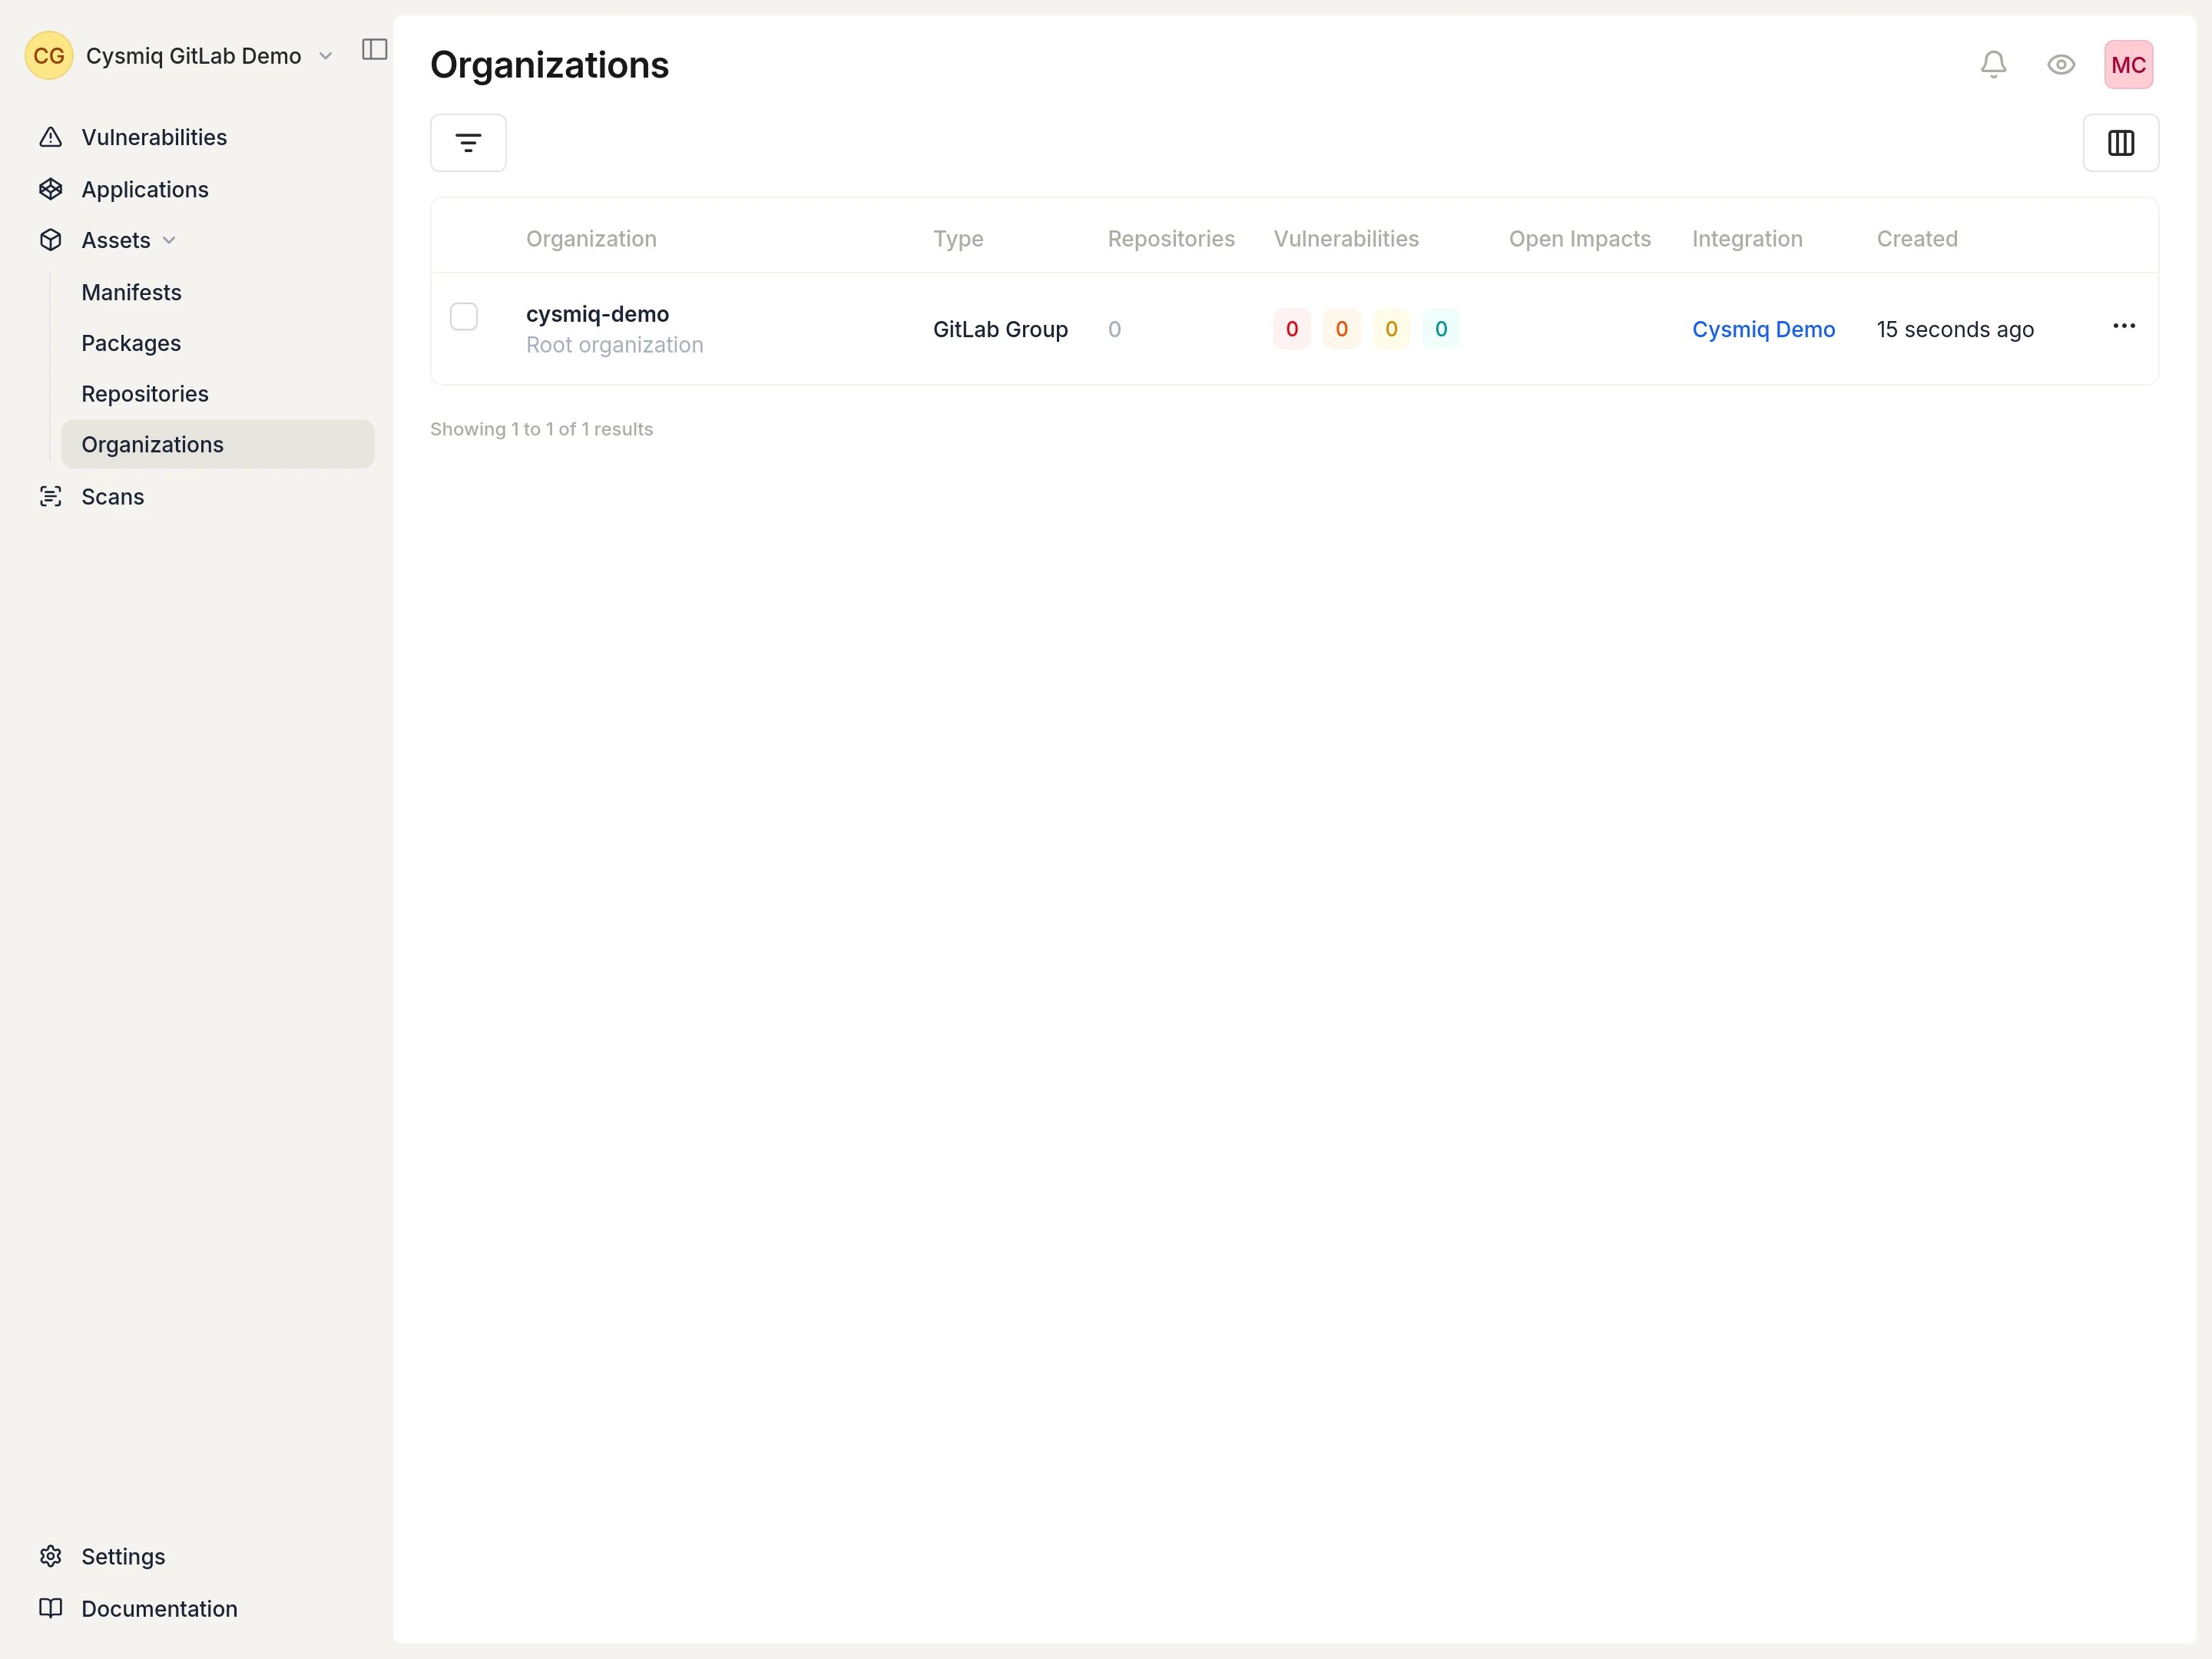Open the column layout button
The height and width of the screenshot is (1659, 2212).
point(2120,143)
